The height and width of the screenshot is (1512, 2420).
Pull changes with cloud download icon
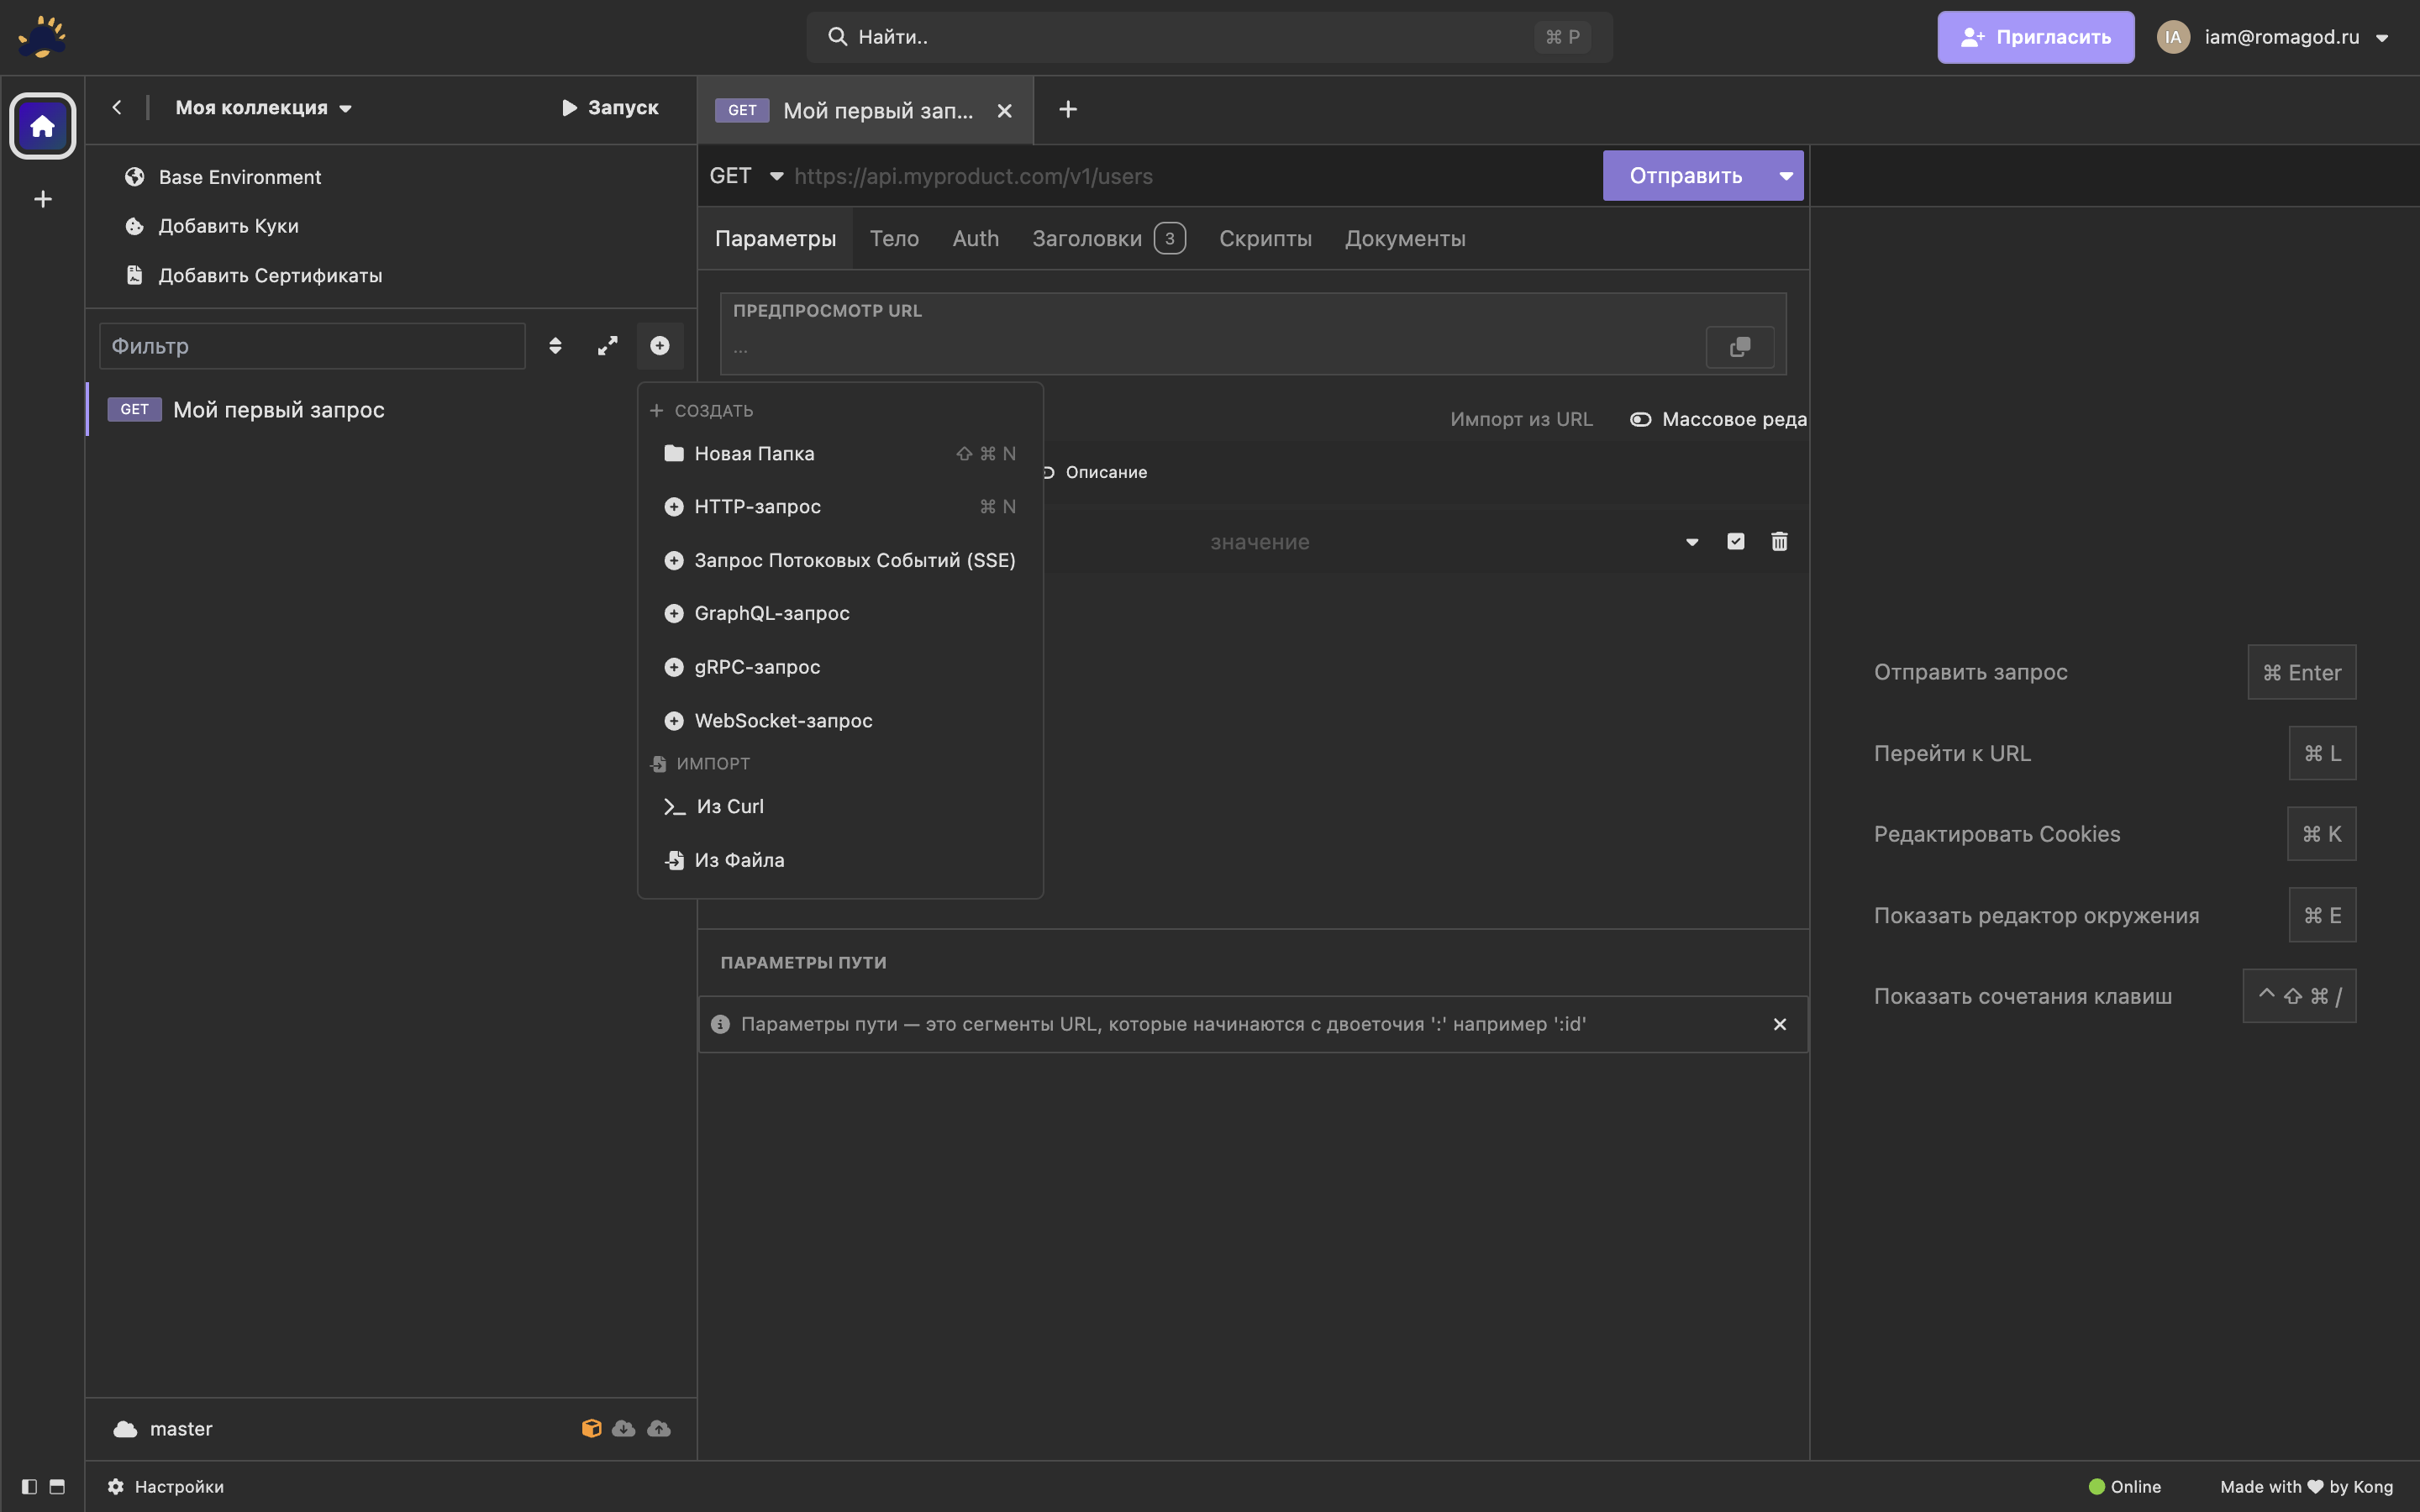pos(624,1428)
